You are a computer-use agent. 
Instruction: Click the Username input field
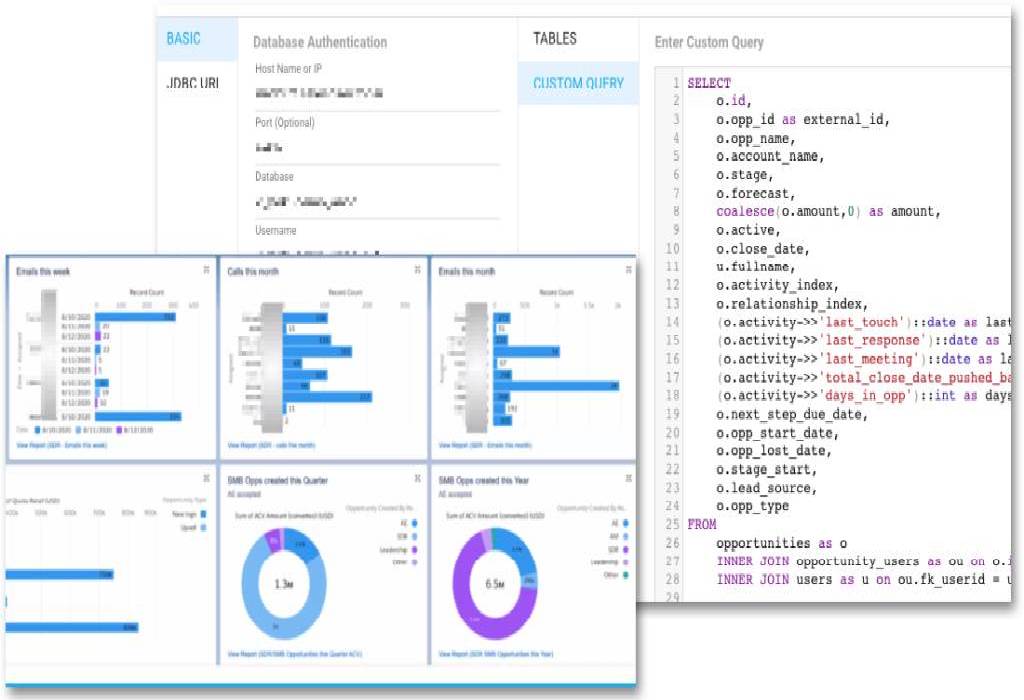(377, 251)
